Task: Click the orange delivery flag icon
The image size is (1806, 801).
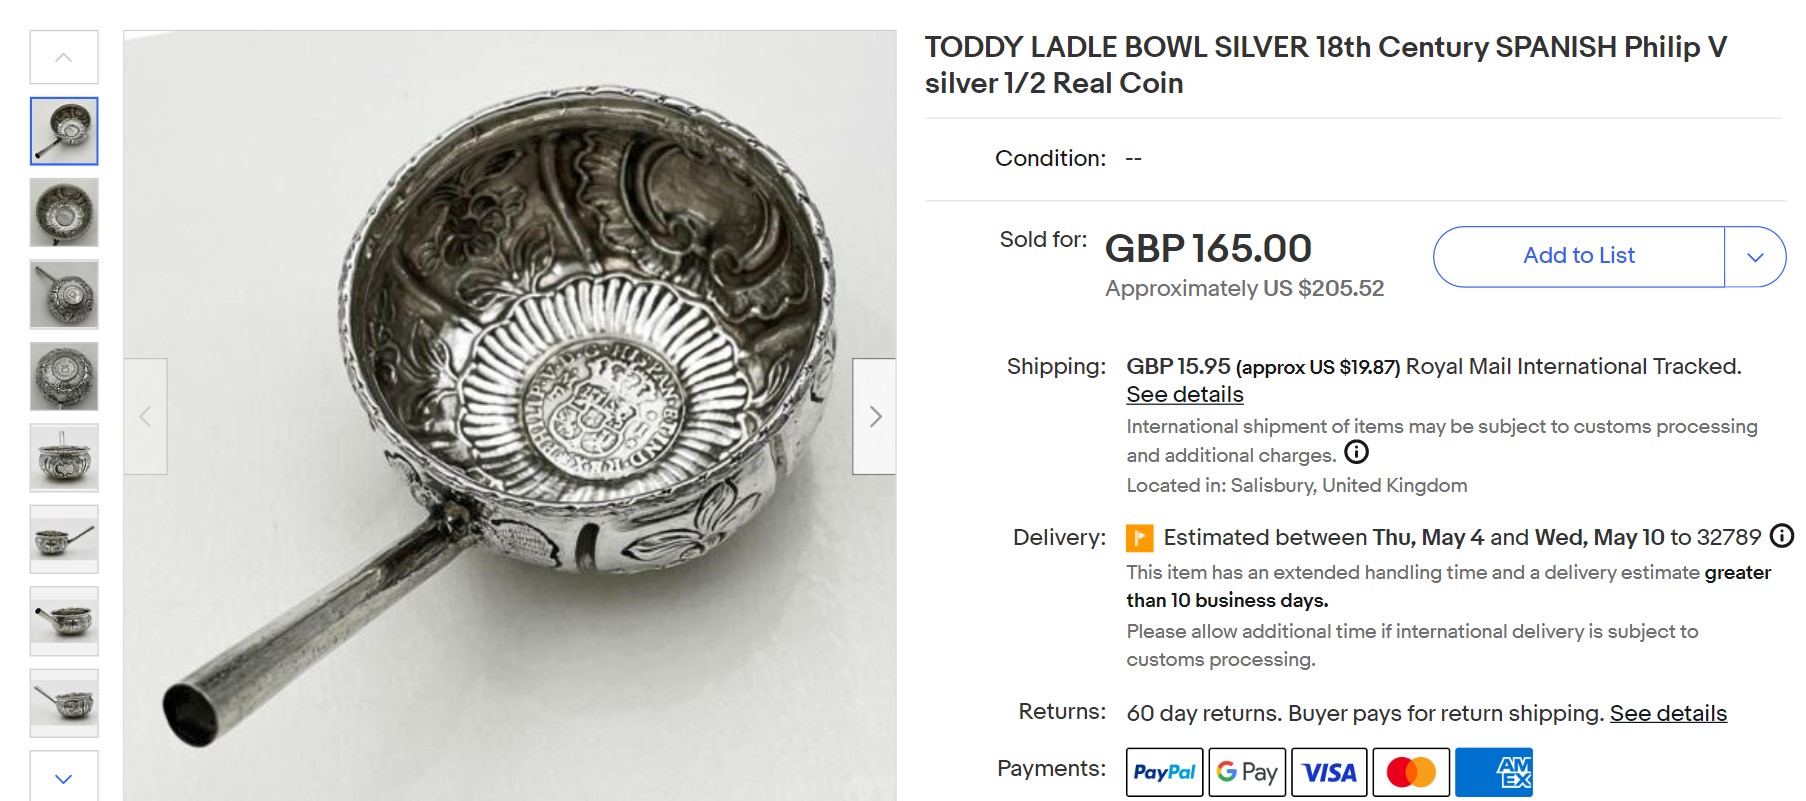Action: pos(1140,537)
